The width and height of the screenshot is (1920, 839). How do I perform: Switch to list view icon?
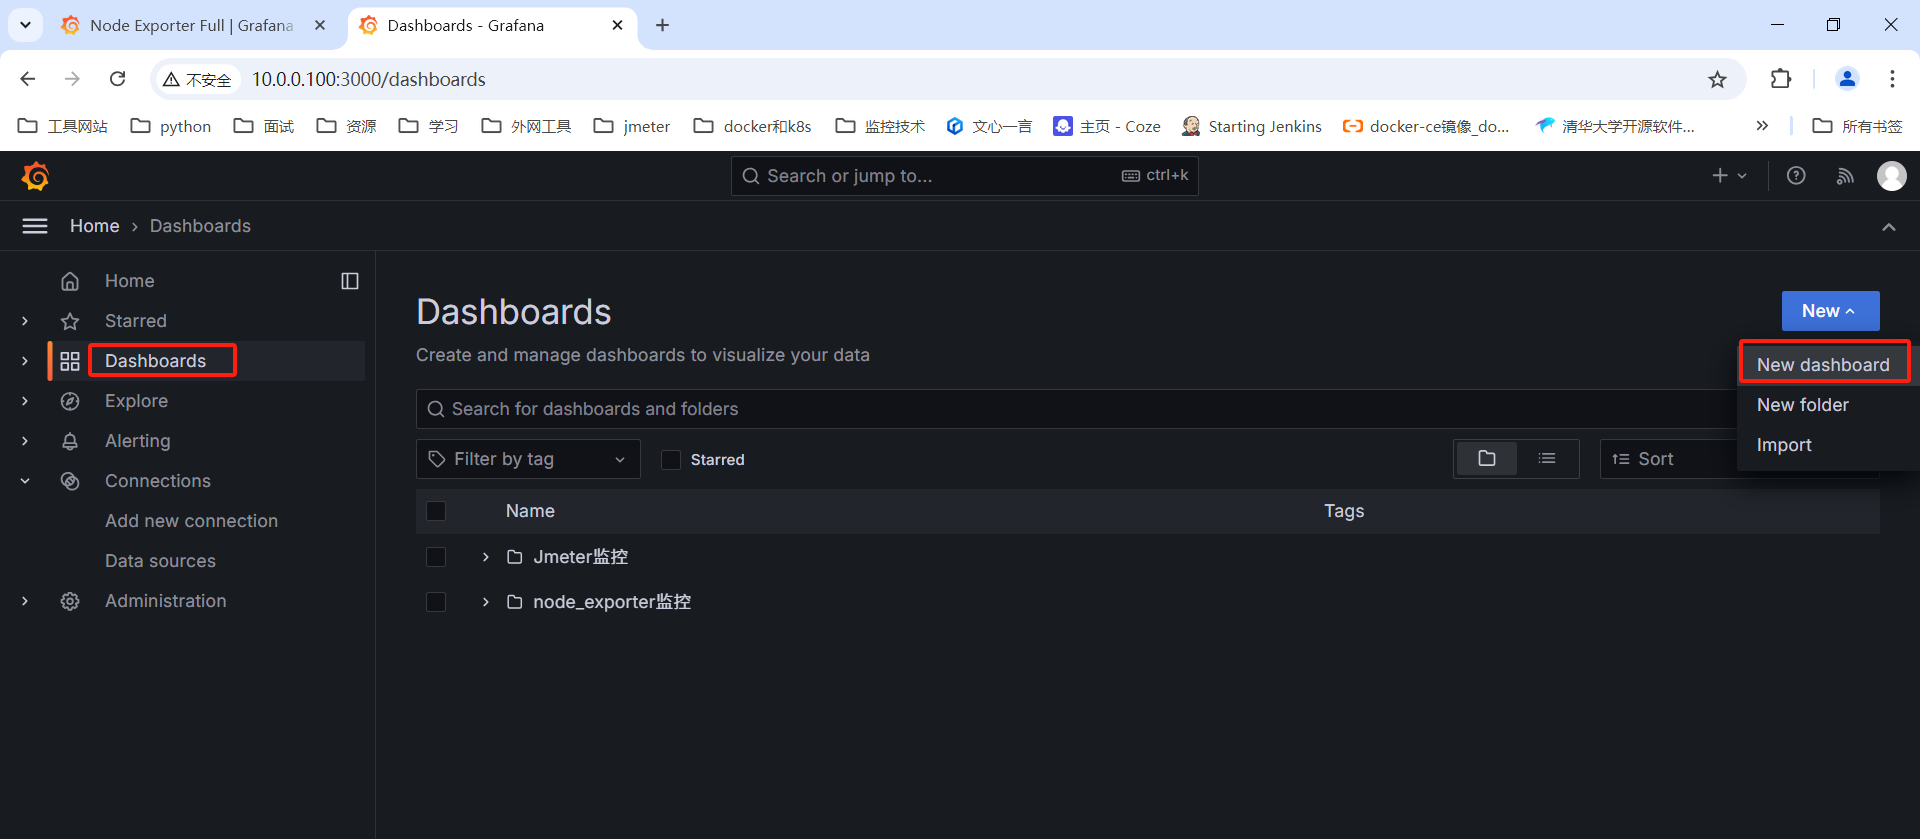coord(1547,459)
